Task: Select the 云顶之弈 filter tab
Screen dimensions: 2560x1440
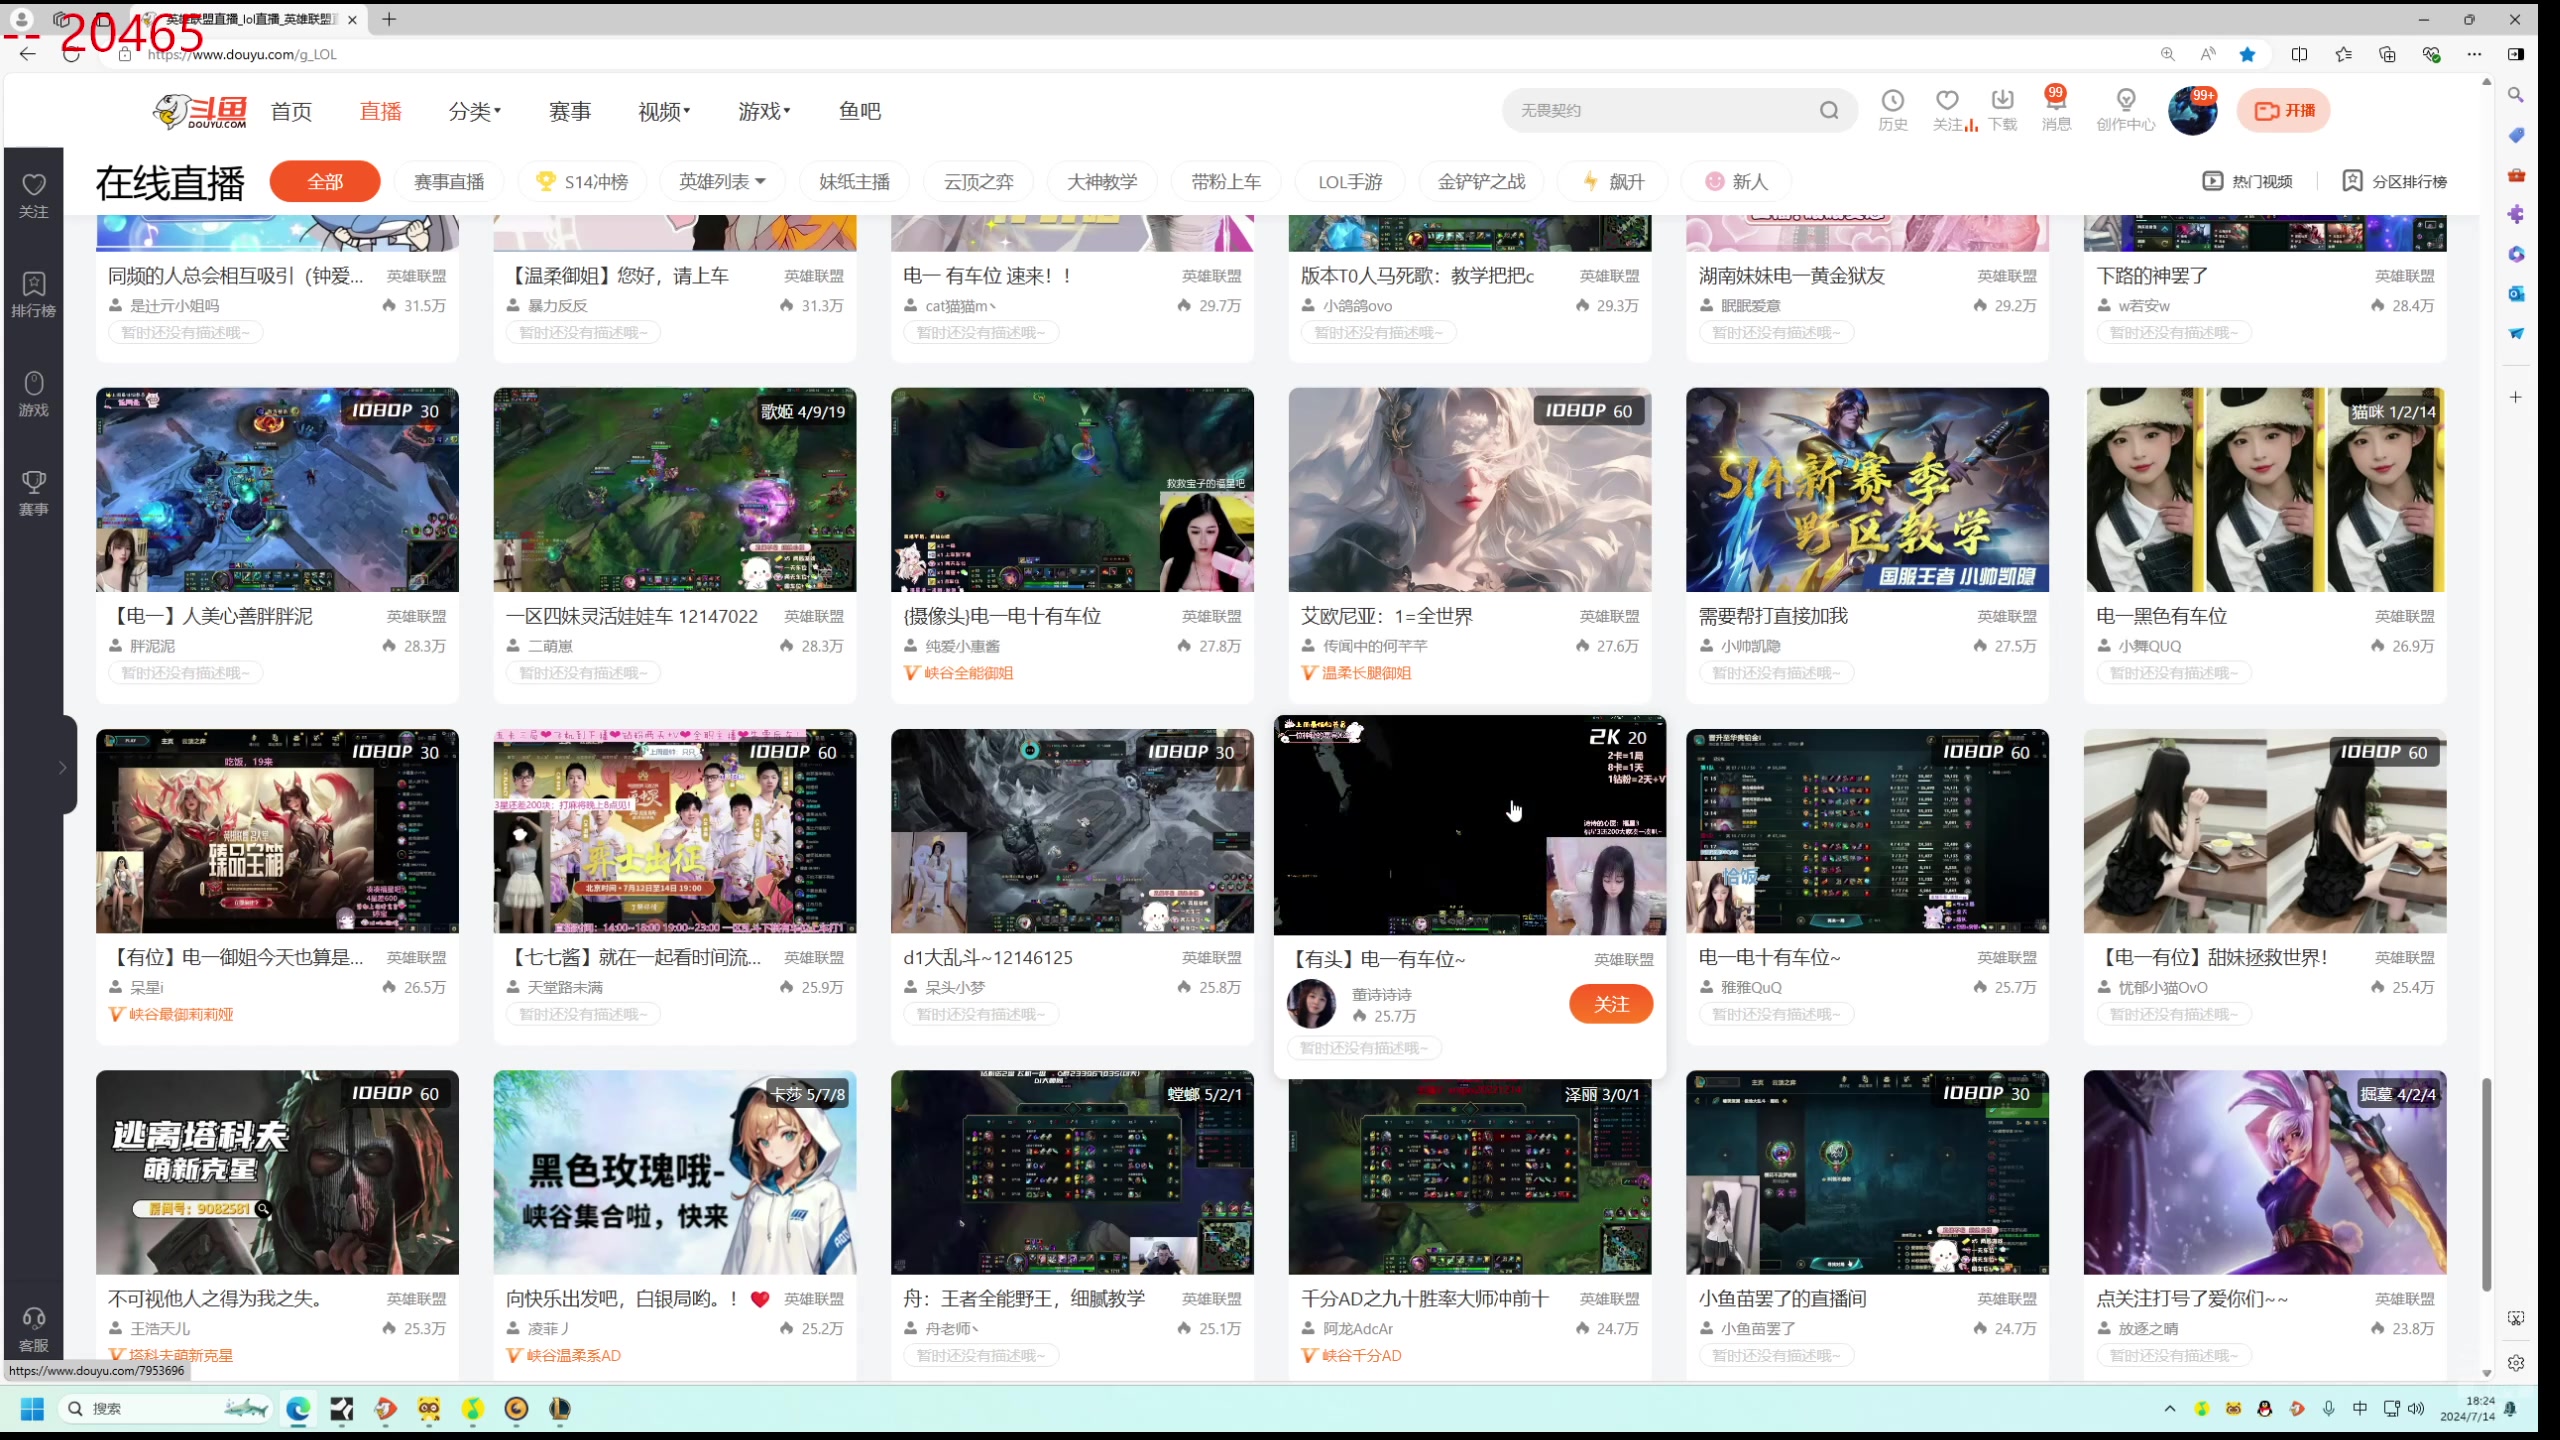Action: (x=978, y=181)
